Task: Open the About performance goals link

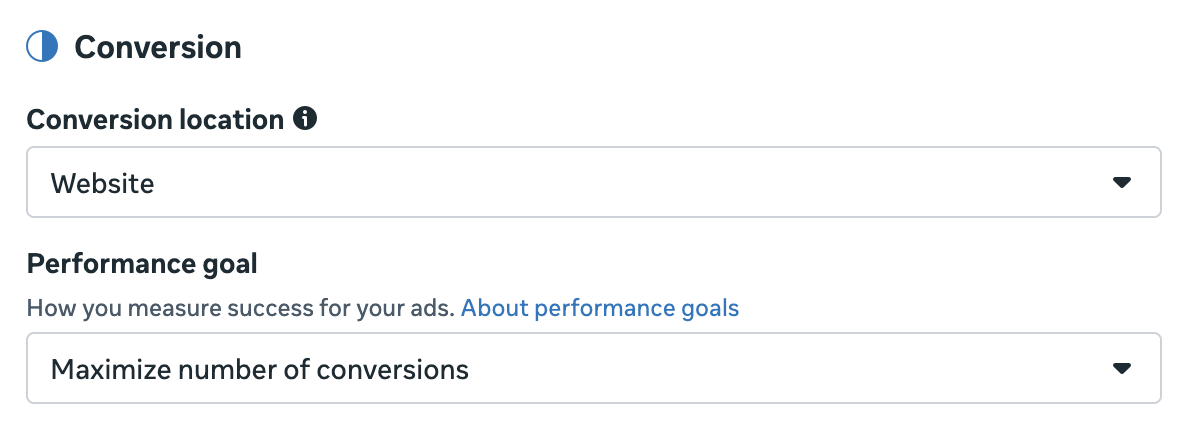Action: tap(599, 308)
